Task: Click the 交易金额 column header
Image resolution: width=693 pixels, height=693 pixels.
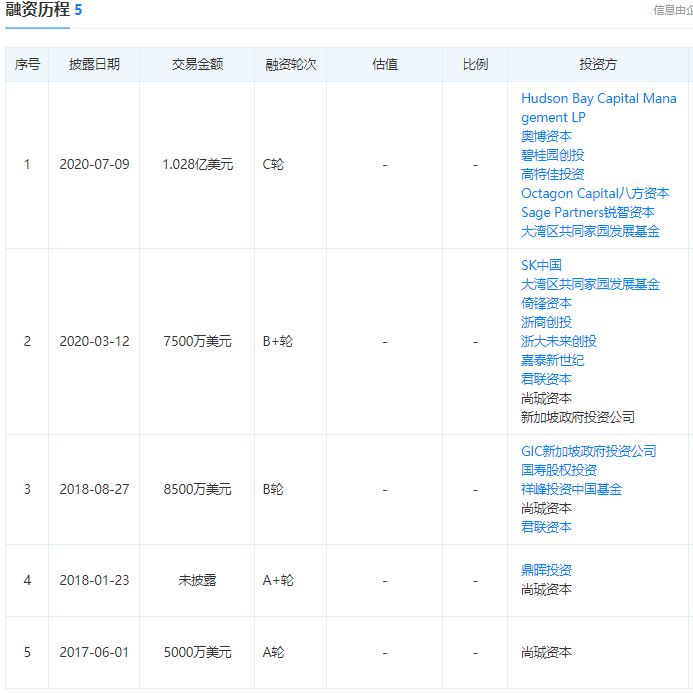Action: pos(197,65)
